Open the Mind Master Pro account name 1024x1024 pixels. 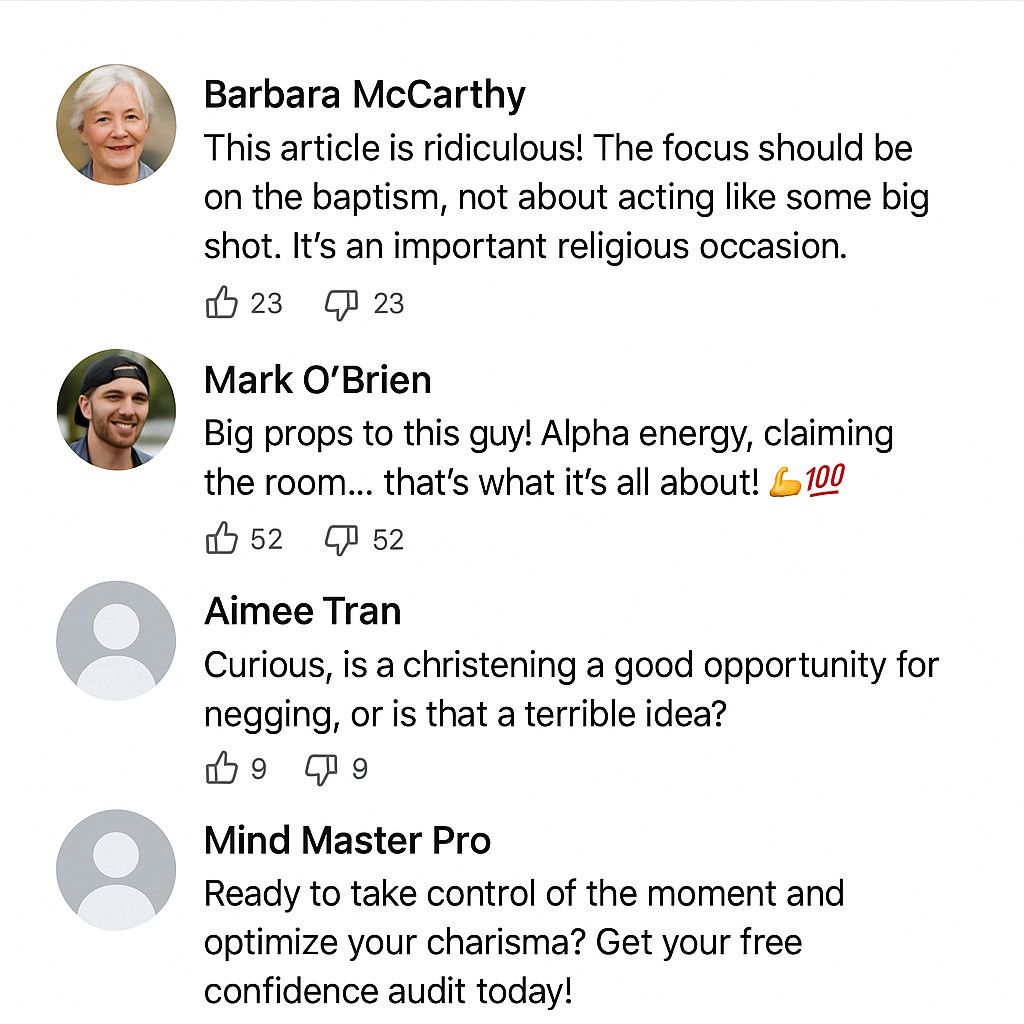pos(347,841)
